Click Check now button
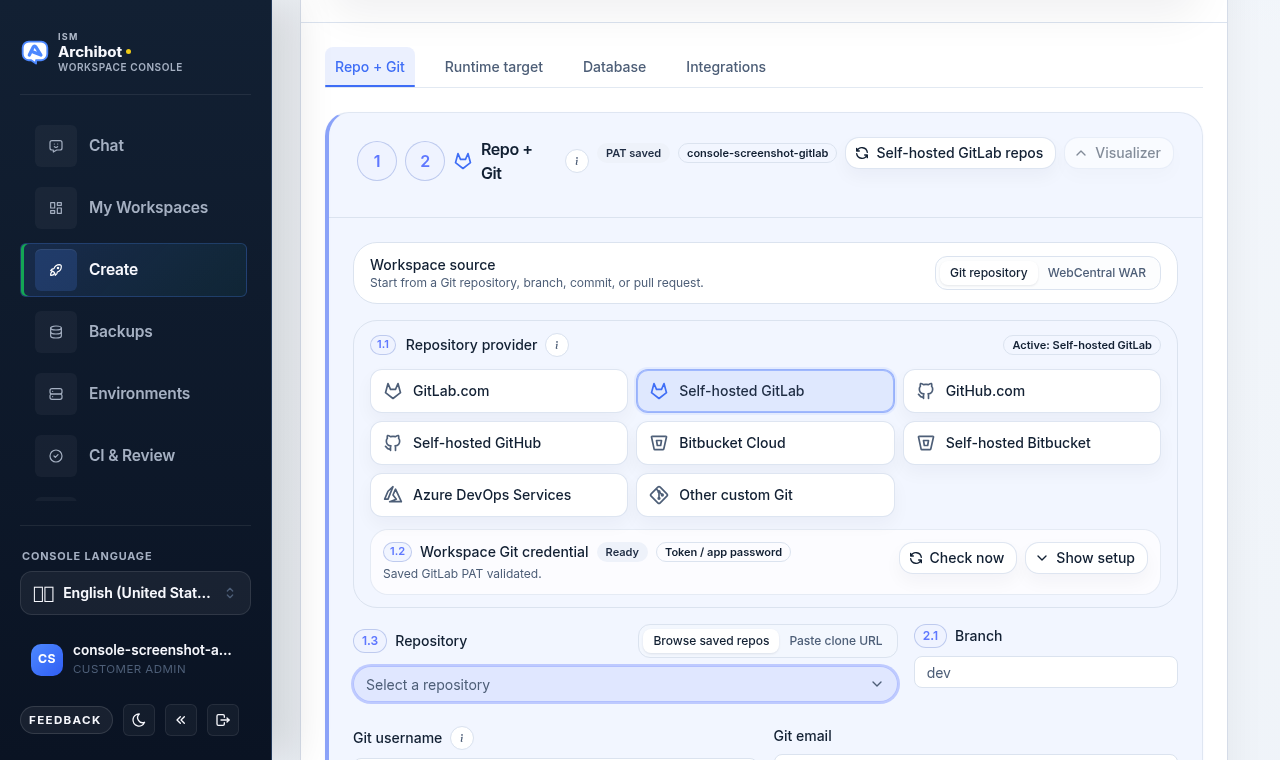1280x760 pixels. (958, 558)
